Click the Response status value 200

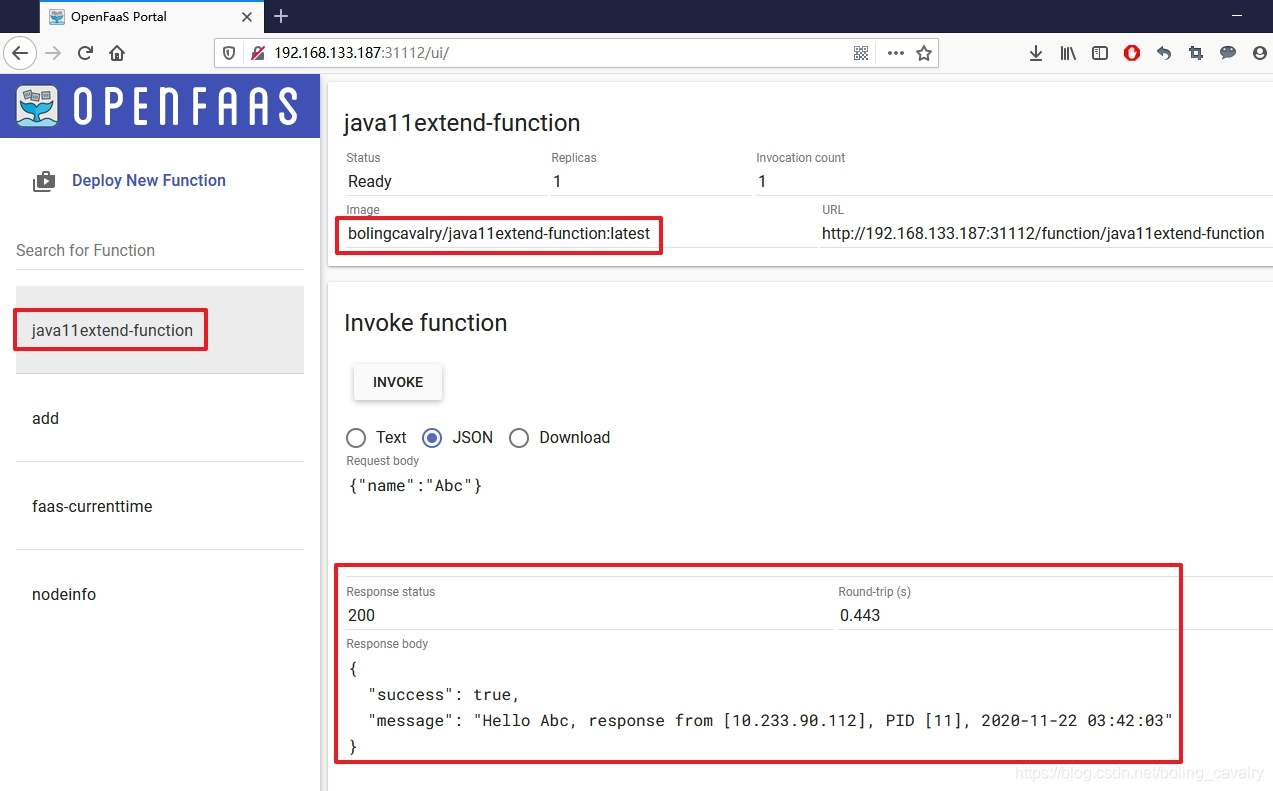(x=361, y=616)
